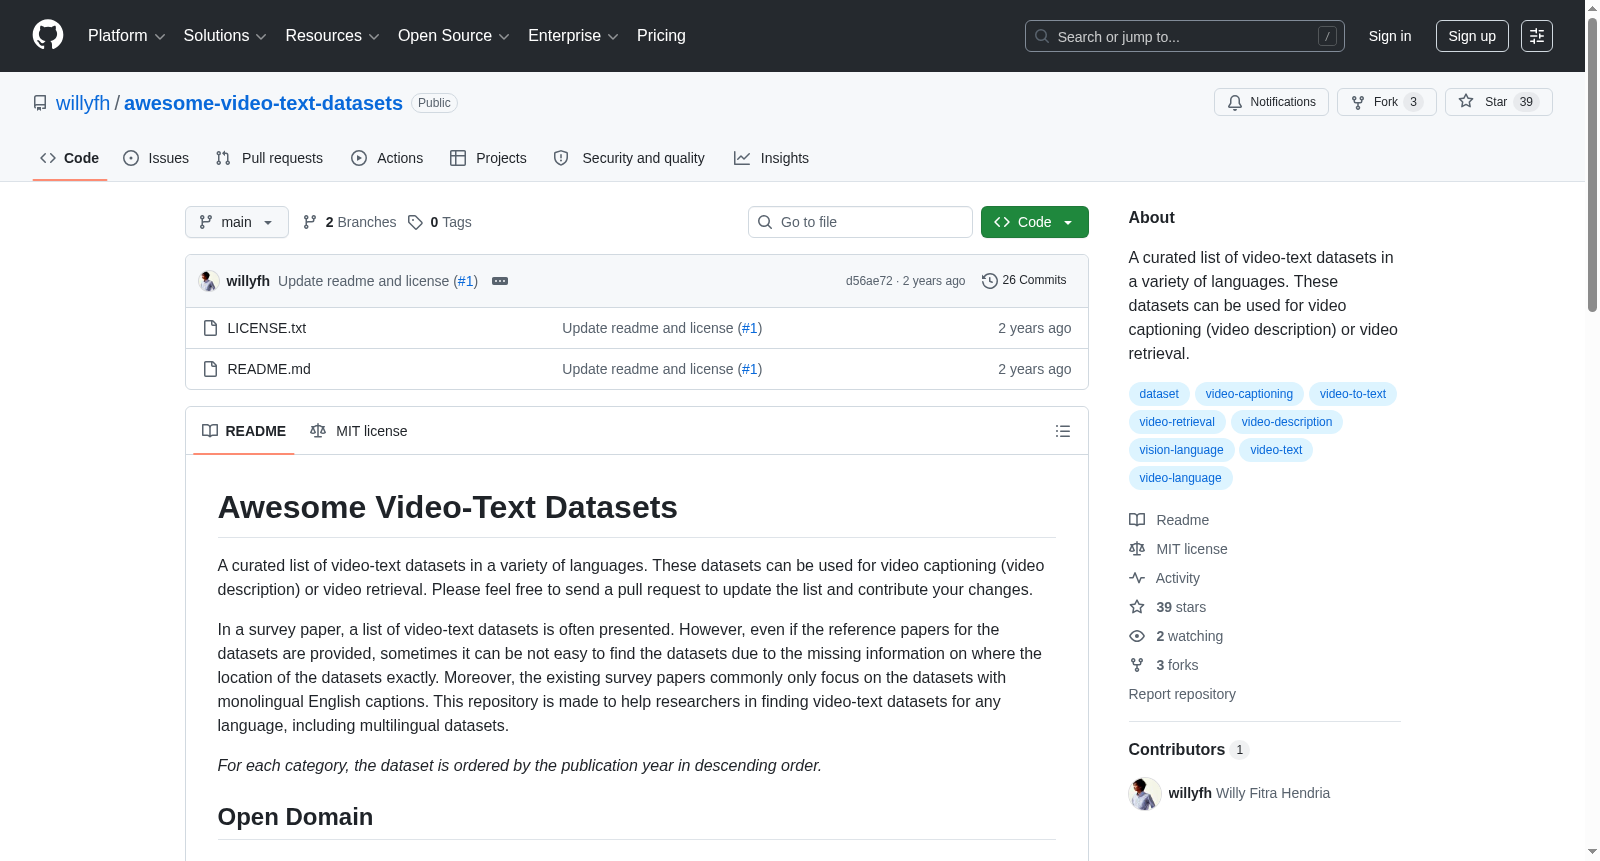This screenshot has height=861, width=1600.
Task: Click the Fork repository button
Action: tap(1386, 102)
